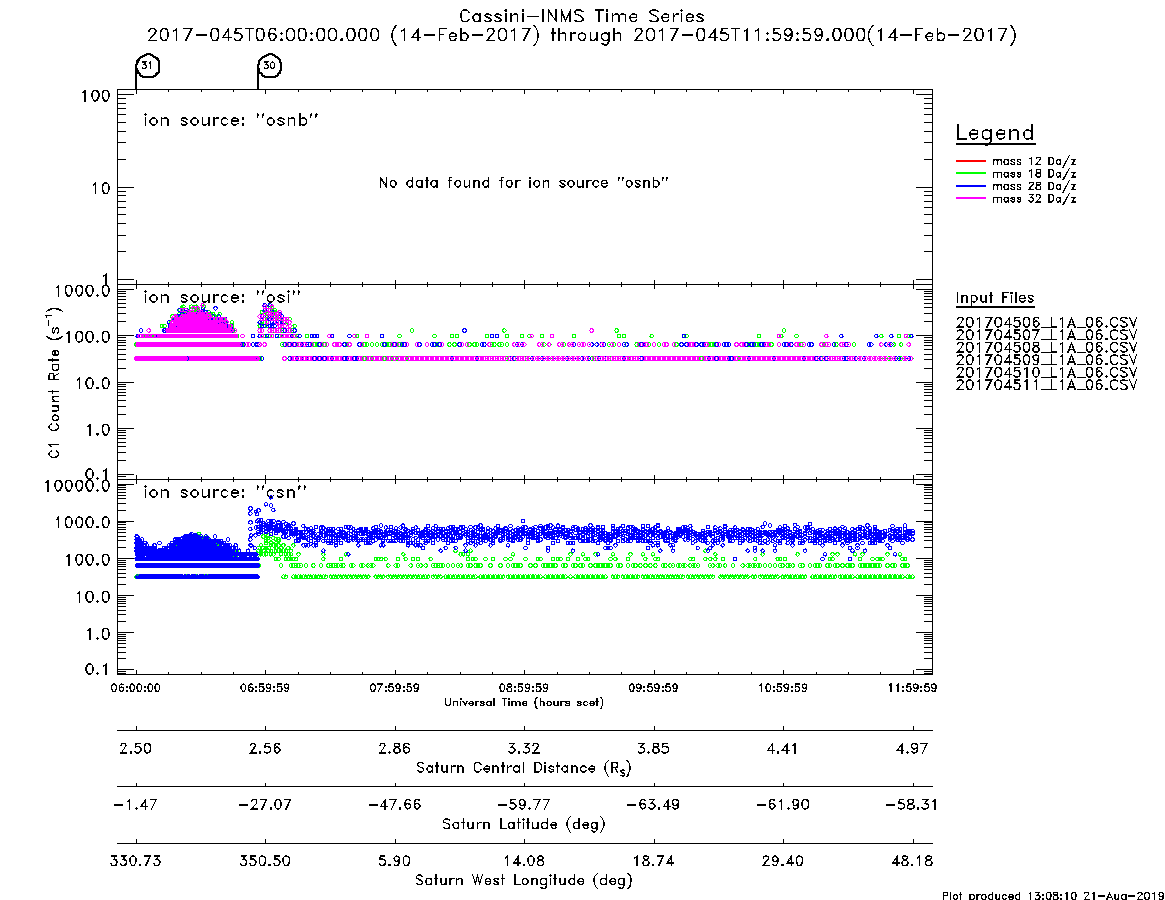Viewport: 1165px width, 900px height.
Task: Click the 08:59:59 time tick label
Action: point(524,688)
